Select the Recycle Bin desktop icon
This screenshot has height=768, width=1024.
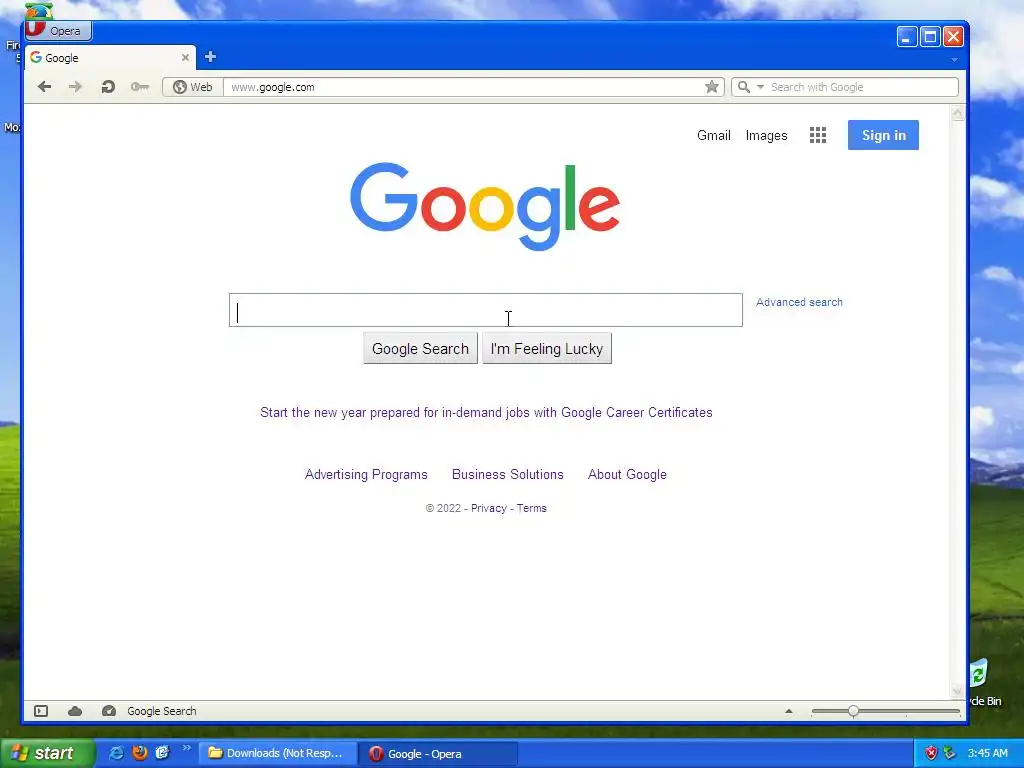coord(985,683)
